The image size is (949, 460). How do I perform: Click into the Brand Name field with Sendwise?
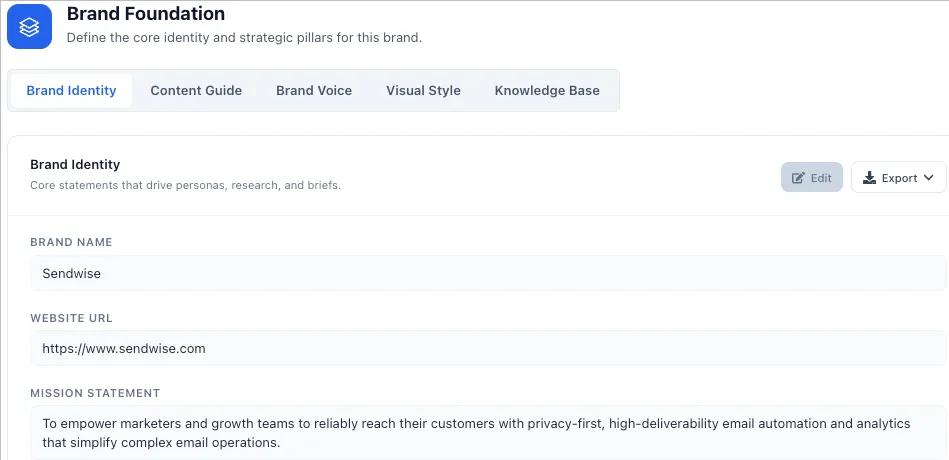click(x=488, y=273)
